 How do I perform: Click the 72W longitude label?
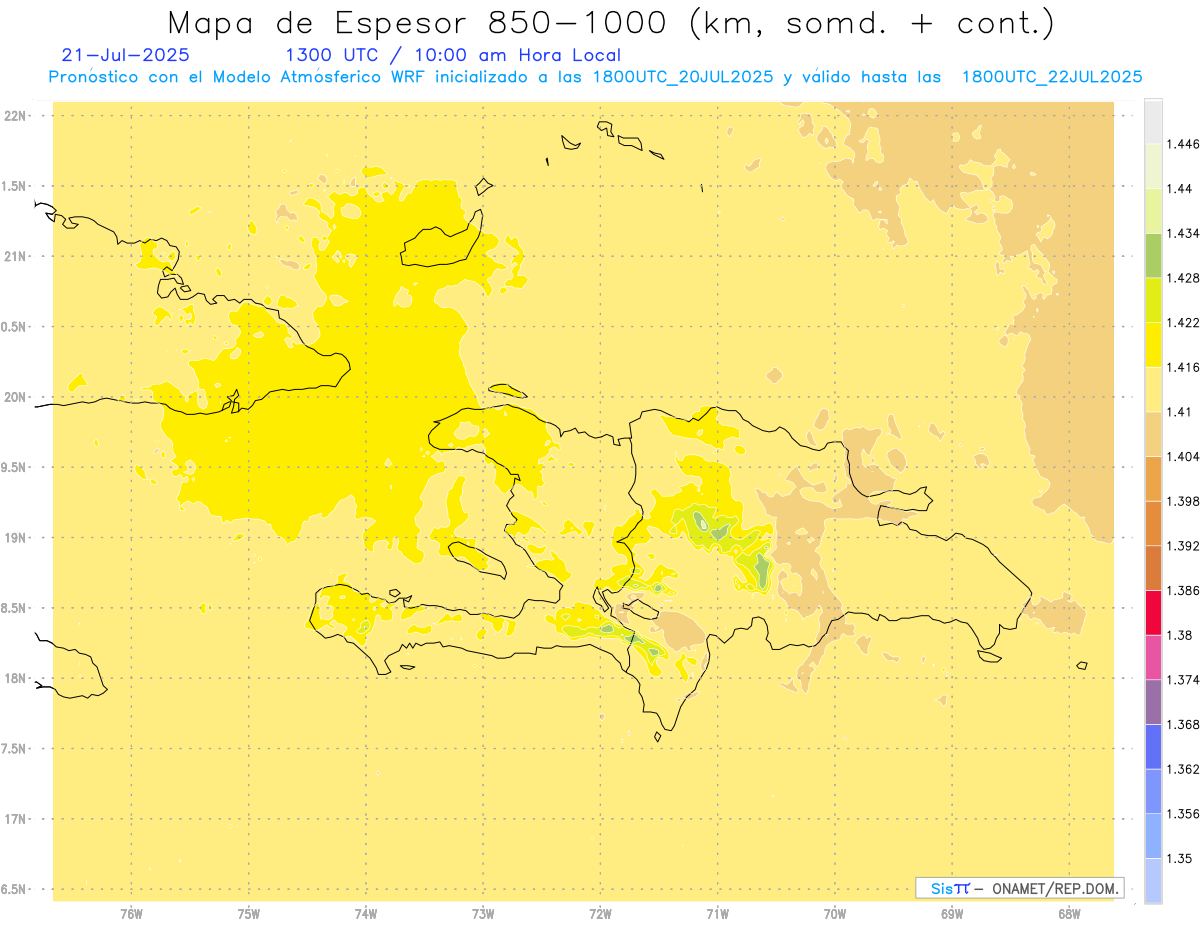point(600,914)
